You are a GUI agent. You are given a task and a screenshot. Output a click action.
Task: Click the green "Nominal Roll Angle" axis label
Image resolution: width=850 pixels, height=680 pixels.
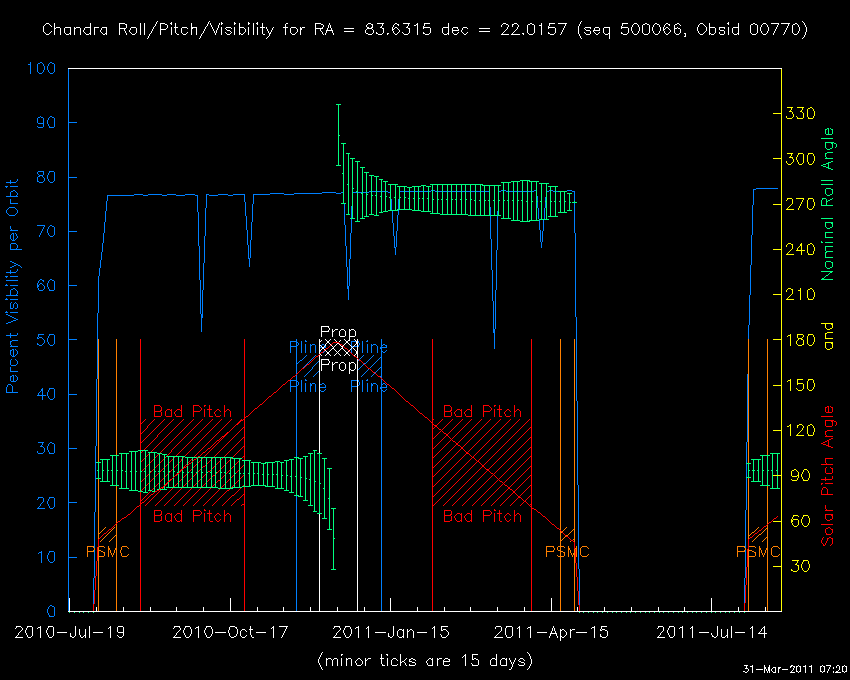(827, 204)
